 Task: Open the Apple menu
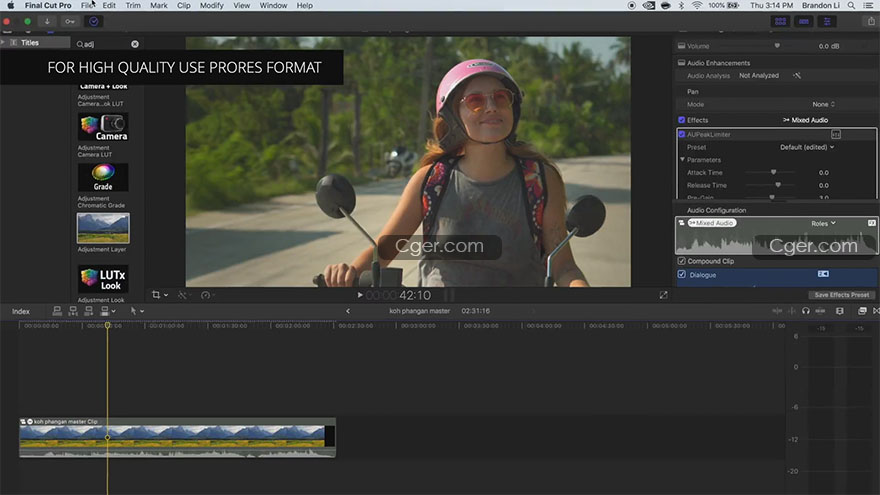point(11,6)
